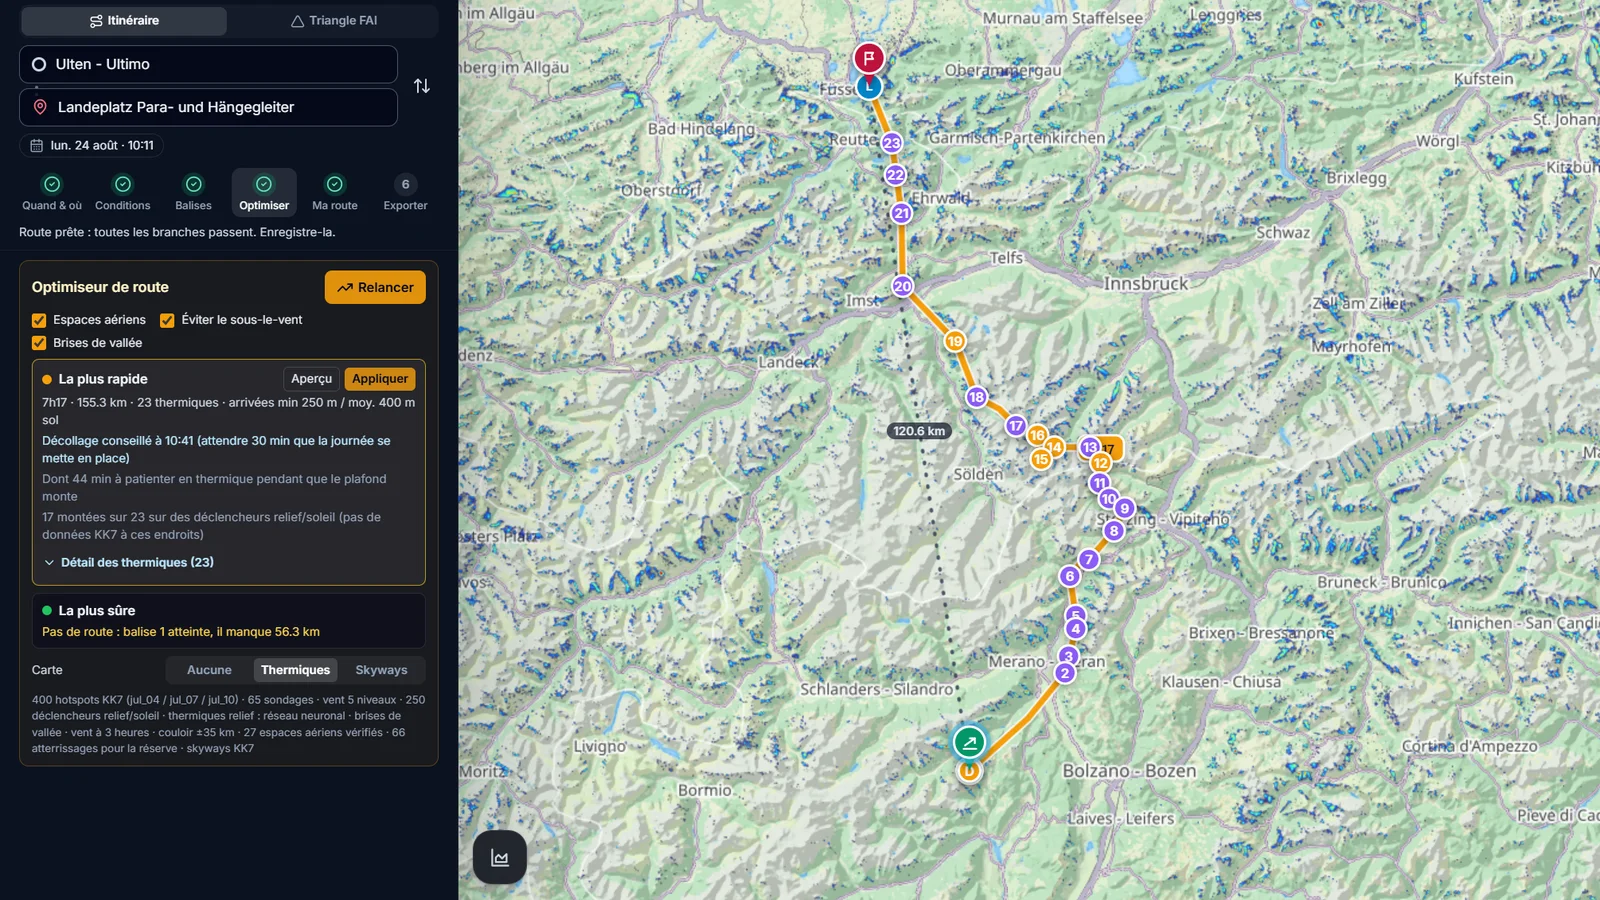Click the green takeoff marker on the map
1600x900 pixels.
coord(969,742)
